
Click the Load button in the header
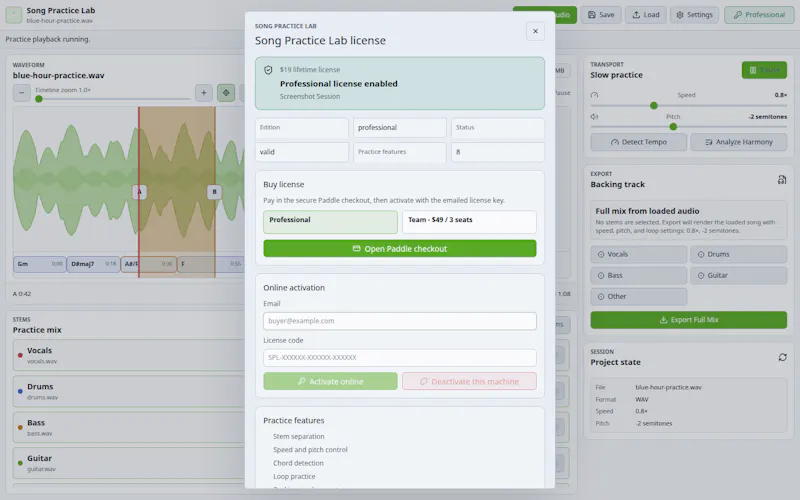tap(646, 15)
